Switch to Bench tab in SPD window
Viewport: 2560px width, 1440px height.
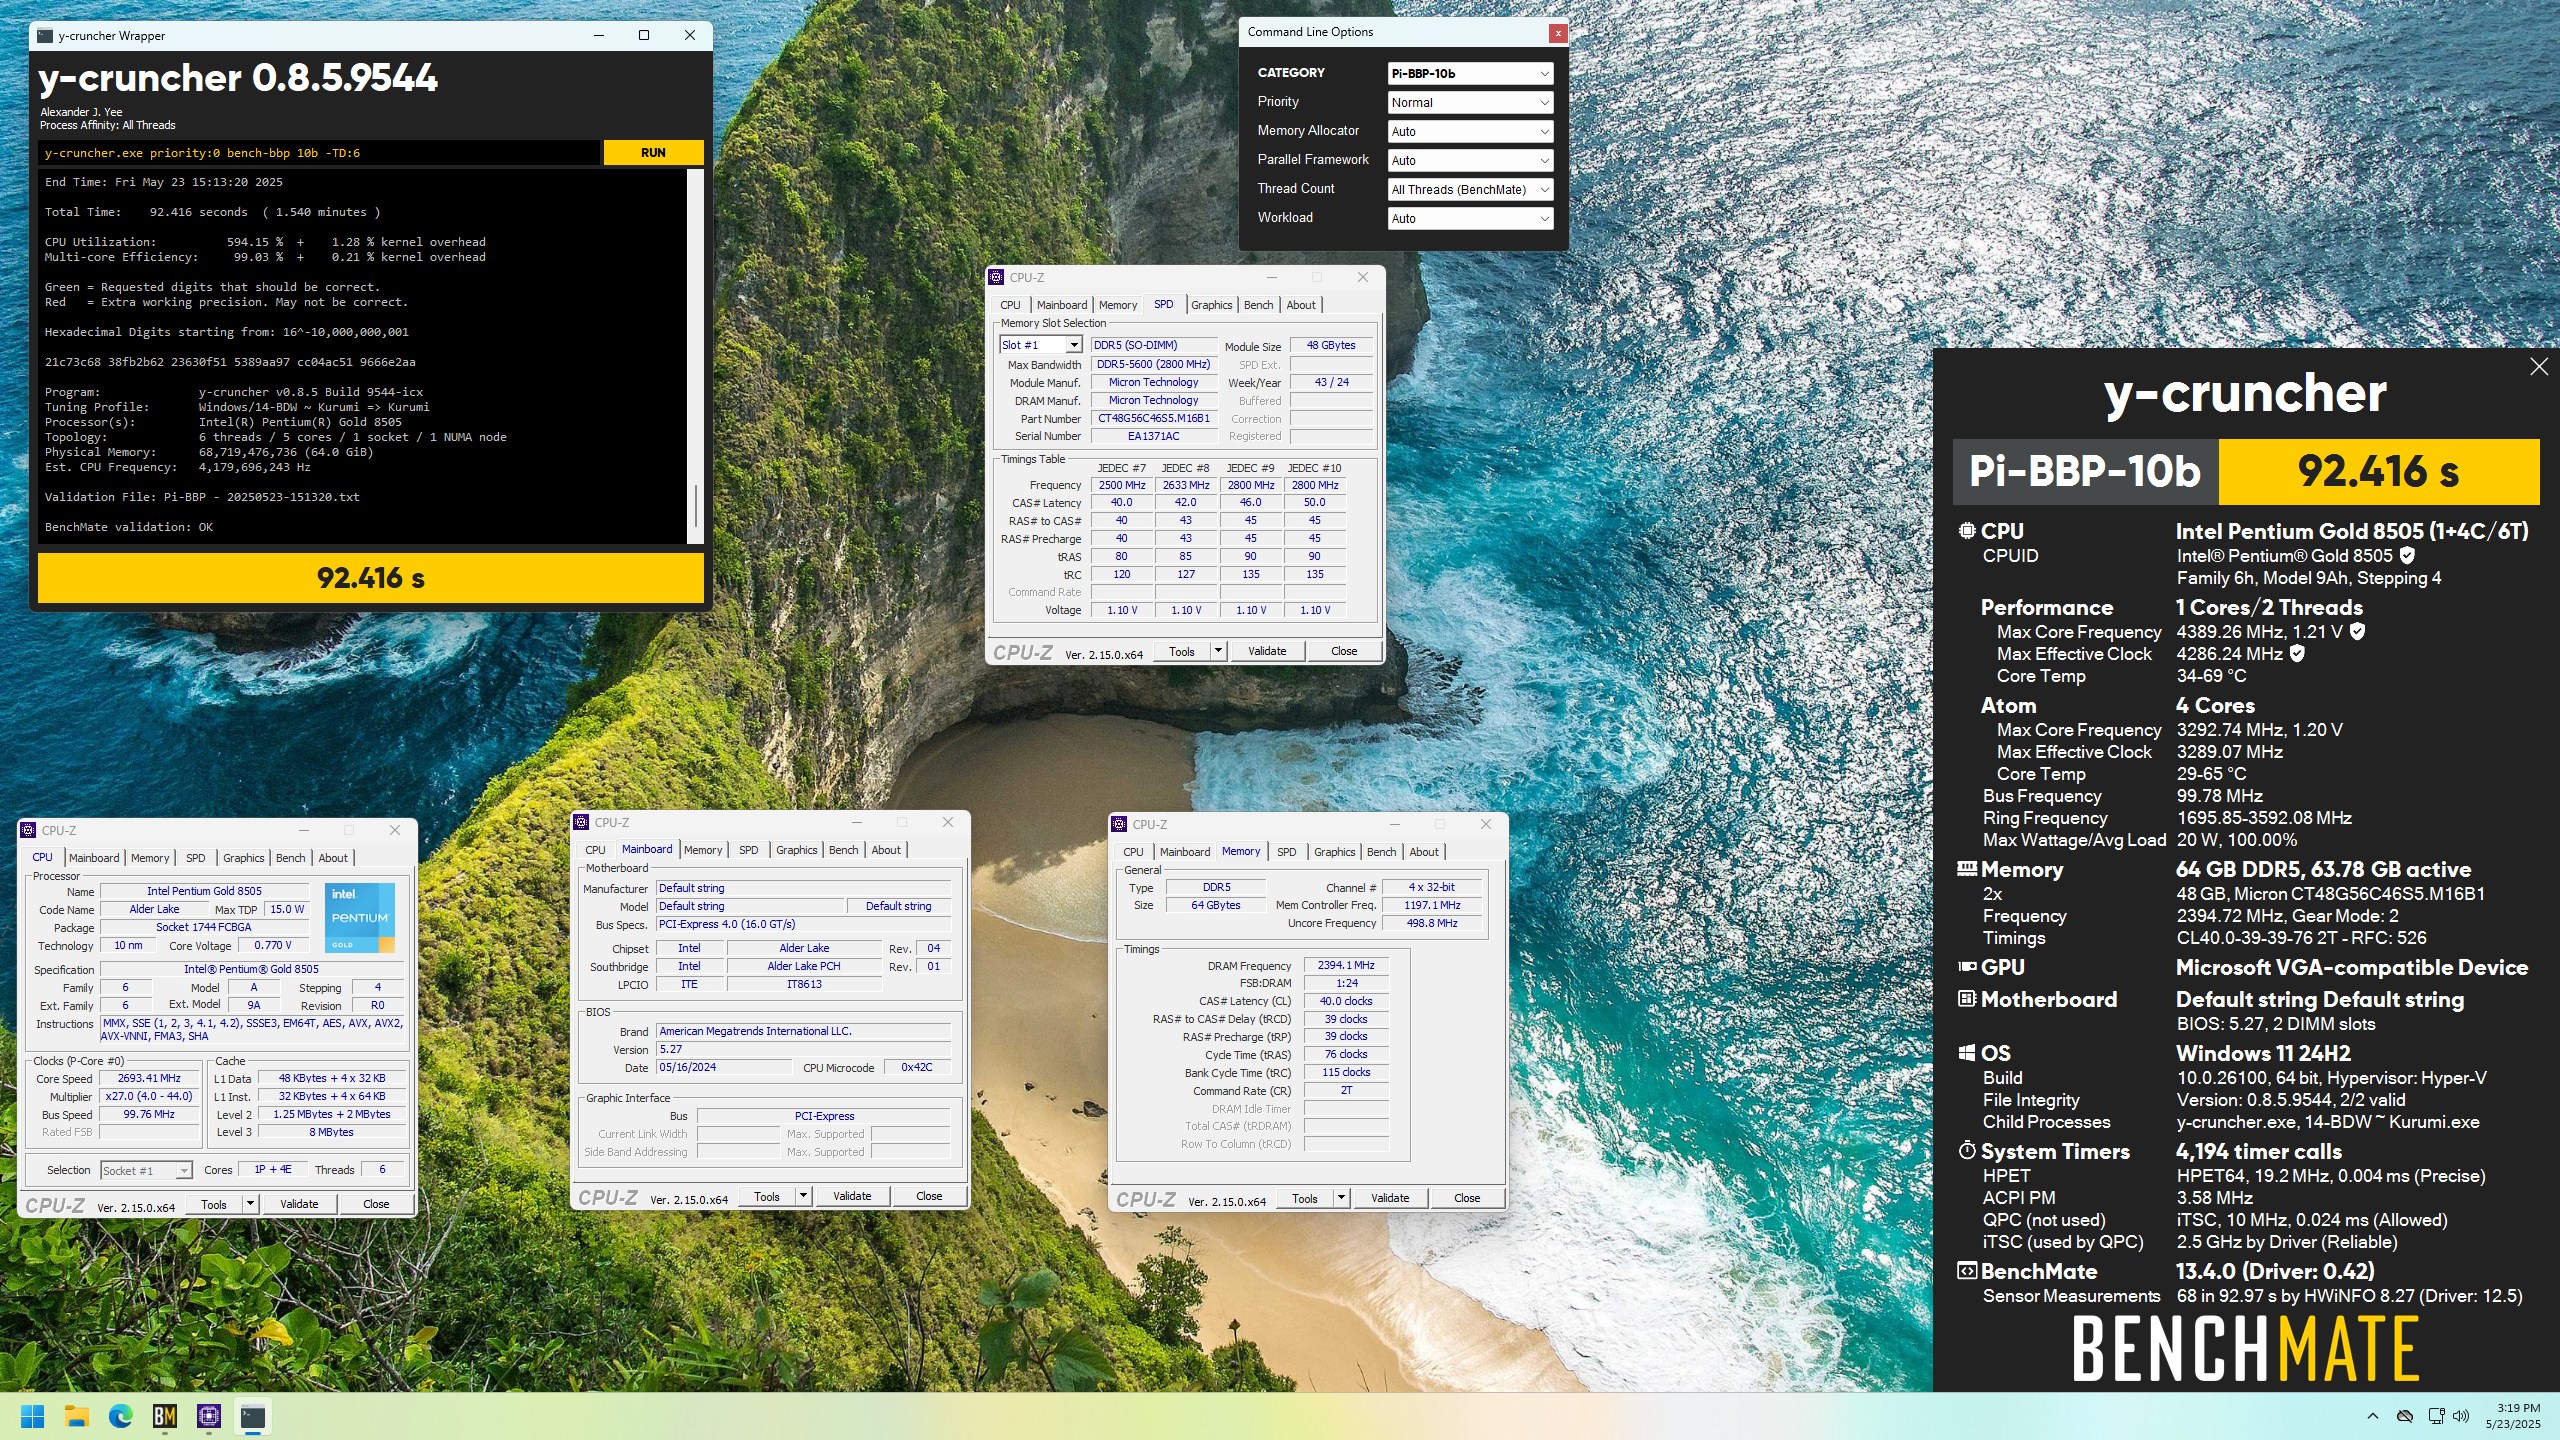(1259, 305)
